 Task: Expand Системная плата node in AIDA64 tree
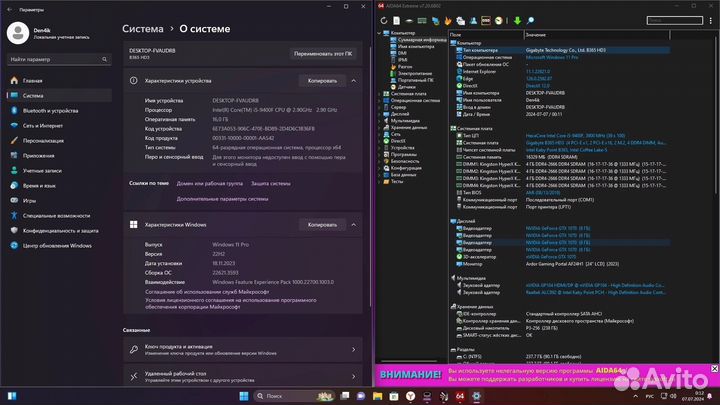click(379, 94)
